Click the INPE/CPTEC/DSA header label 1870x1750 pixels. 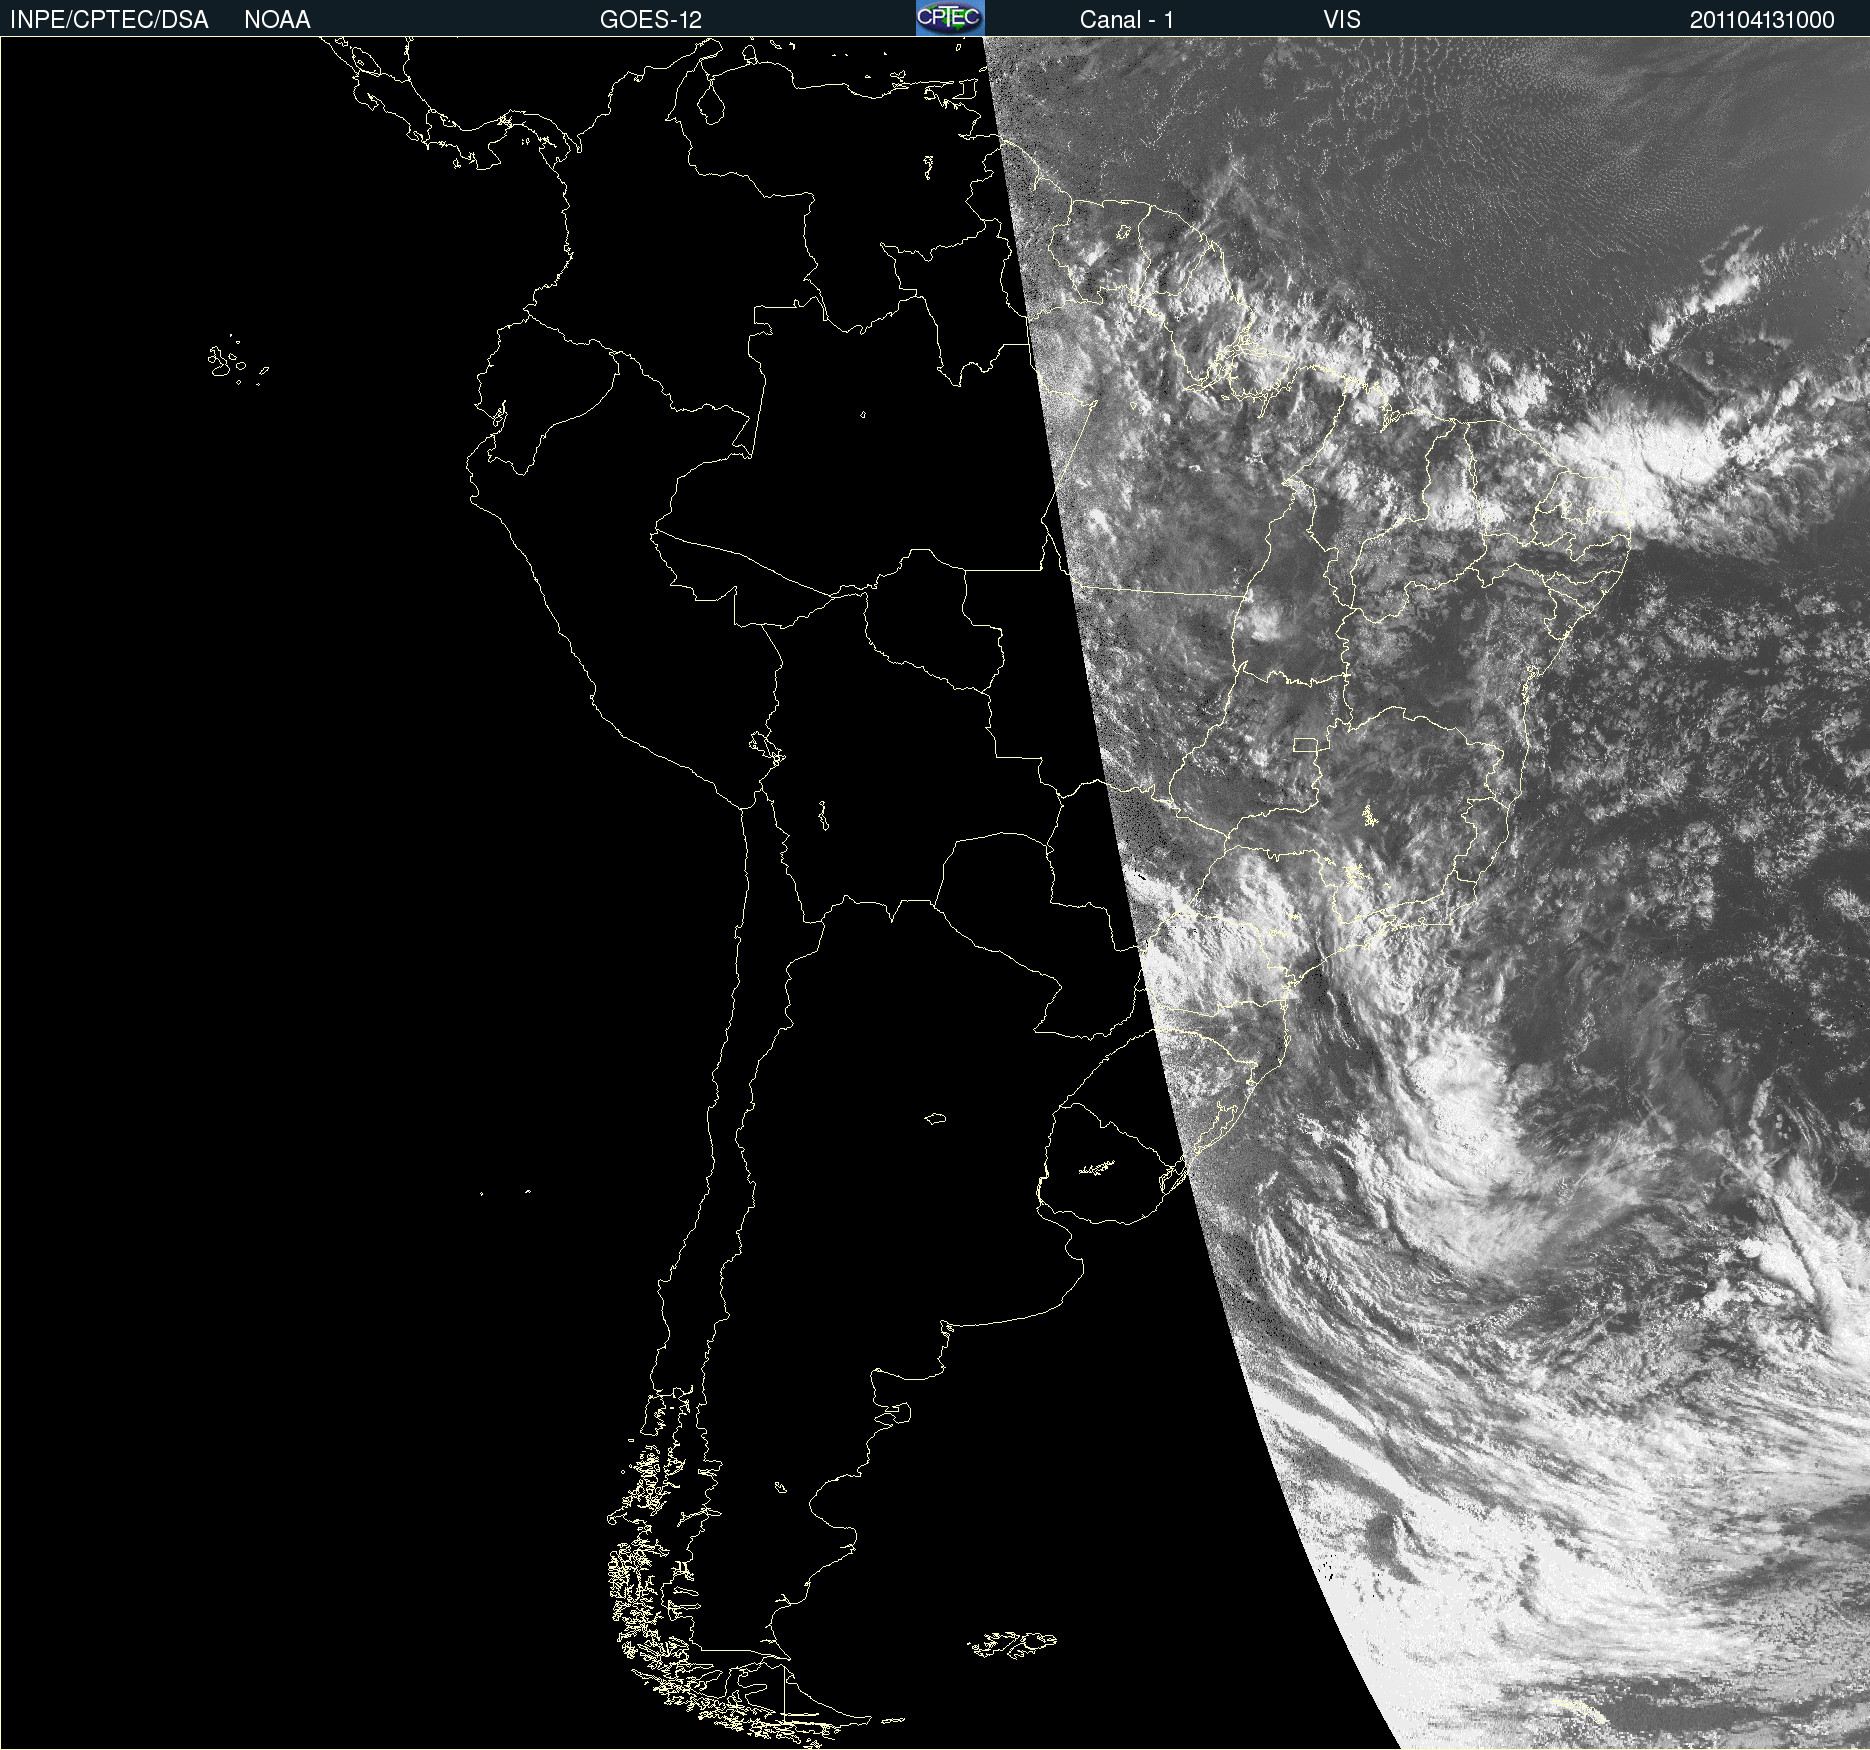(x=109, y=20)
